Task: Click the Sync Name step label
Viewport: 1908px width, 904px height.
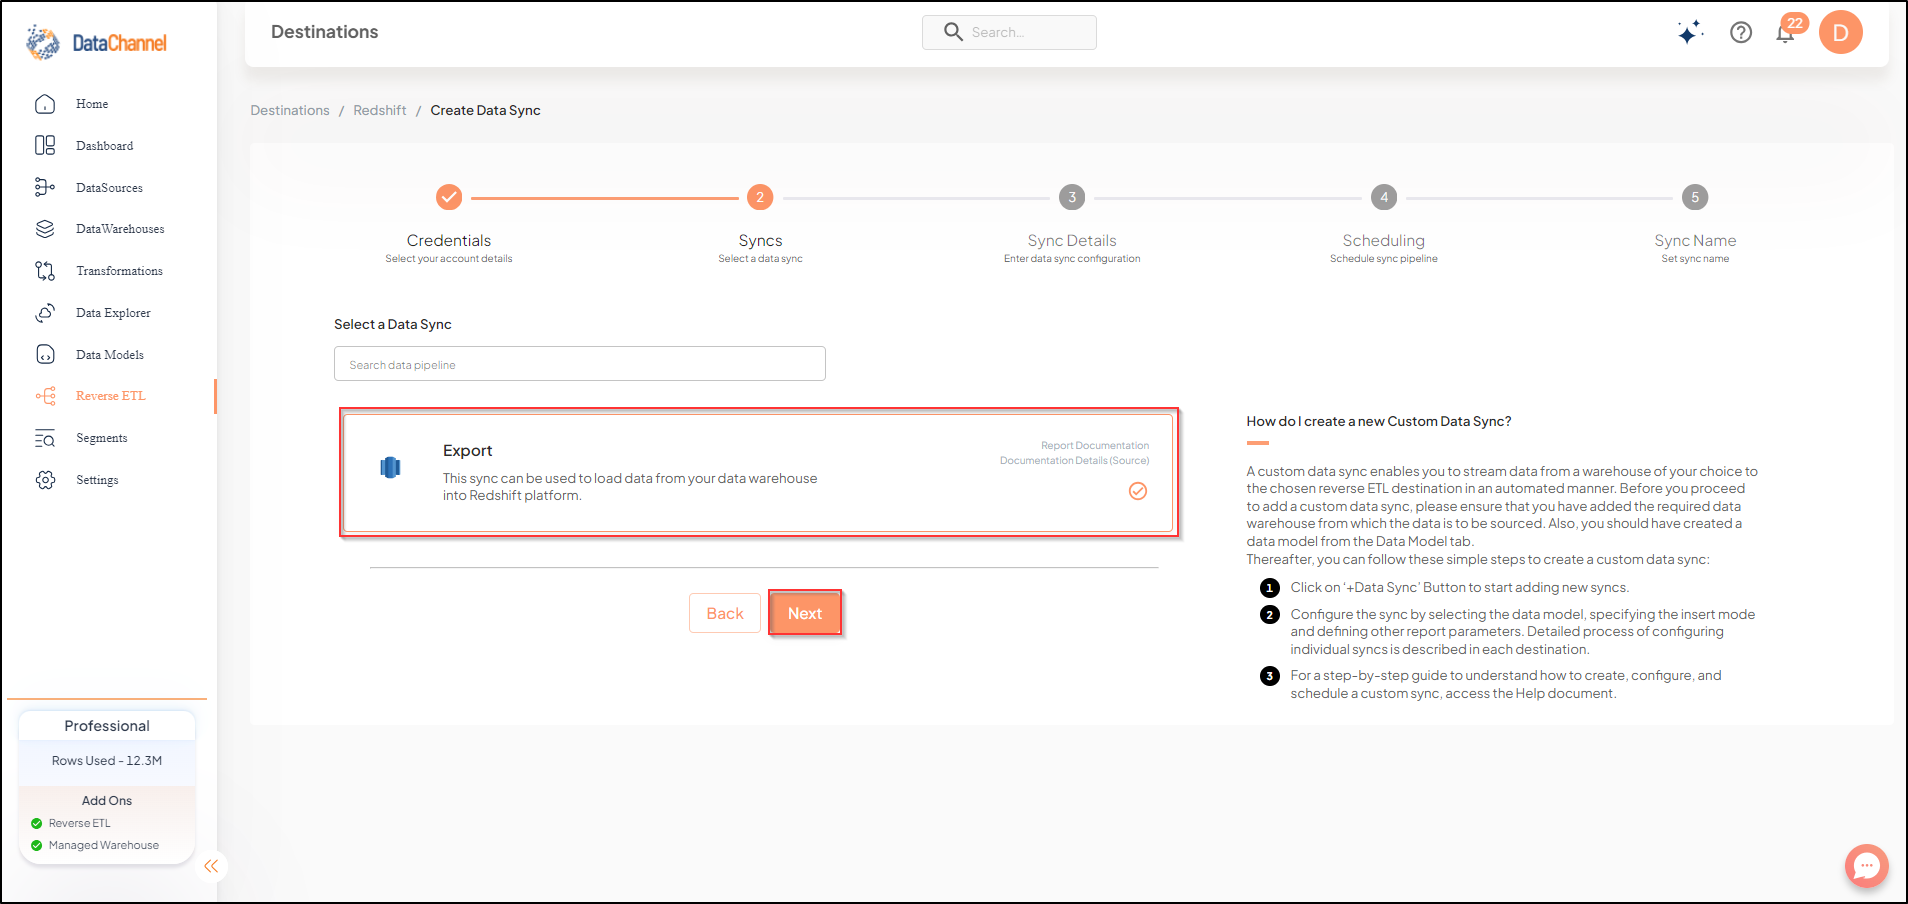Action: tap(1695, 240)
